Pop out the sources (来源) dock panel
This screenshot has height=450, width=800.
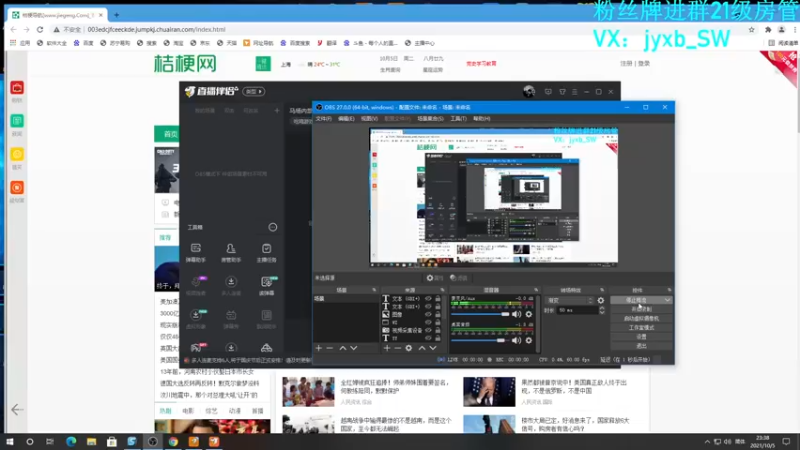(442, 290)
